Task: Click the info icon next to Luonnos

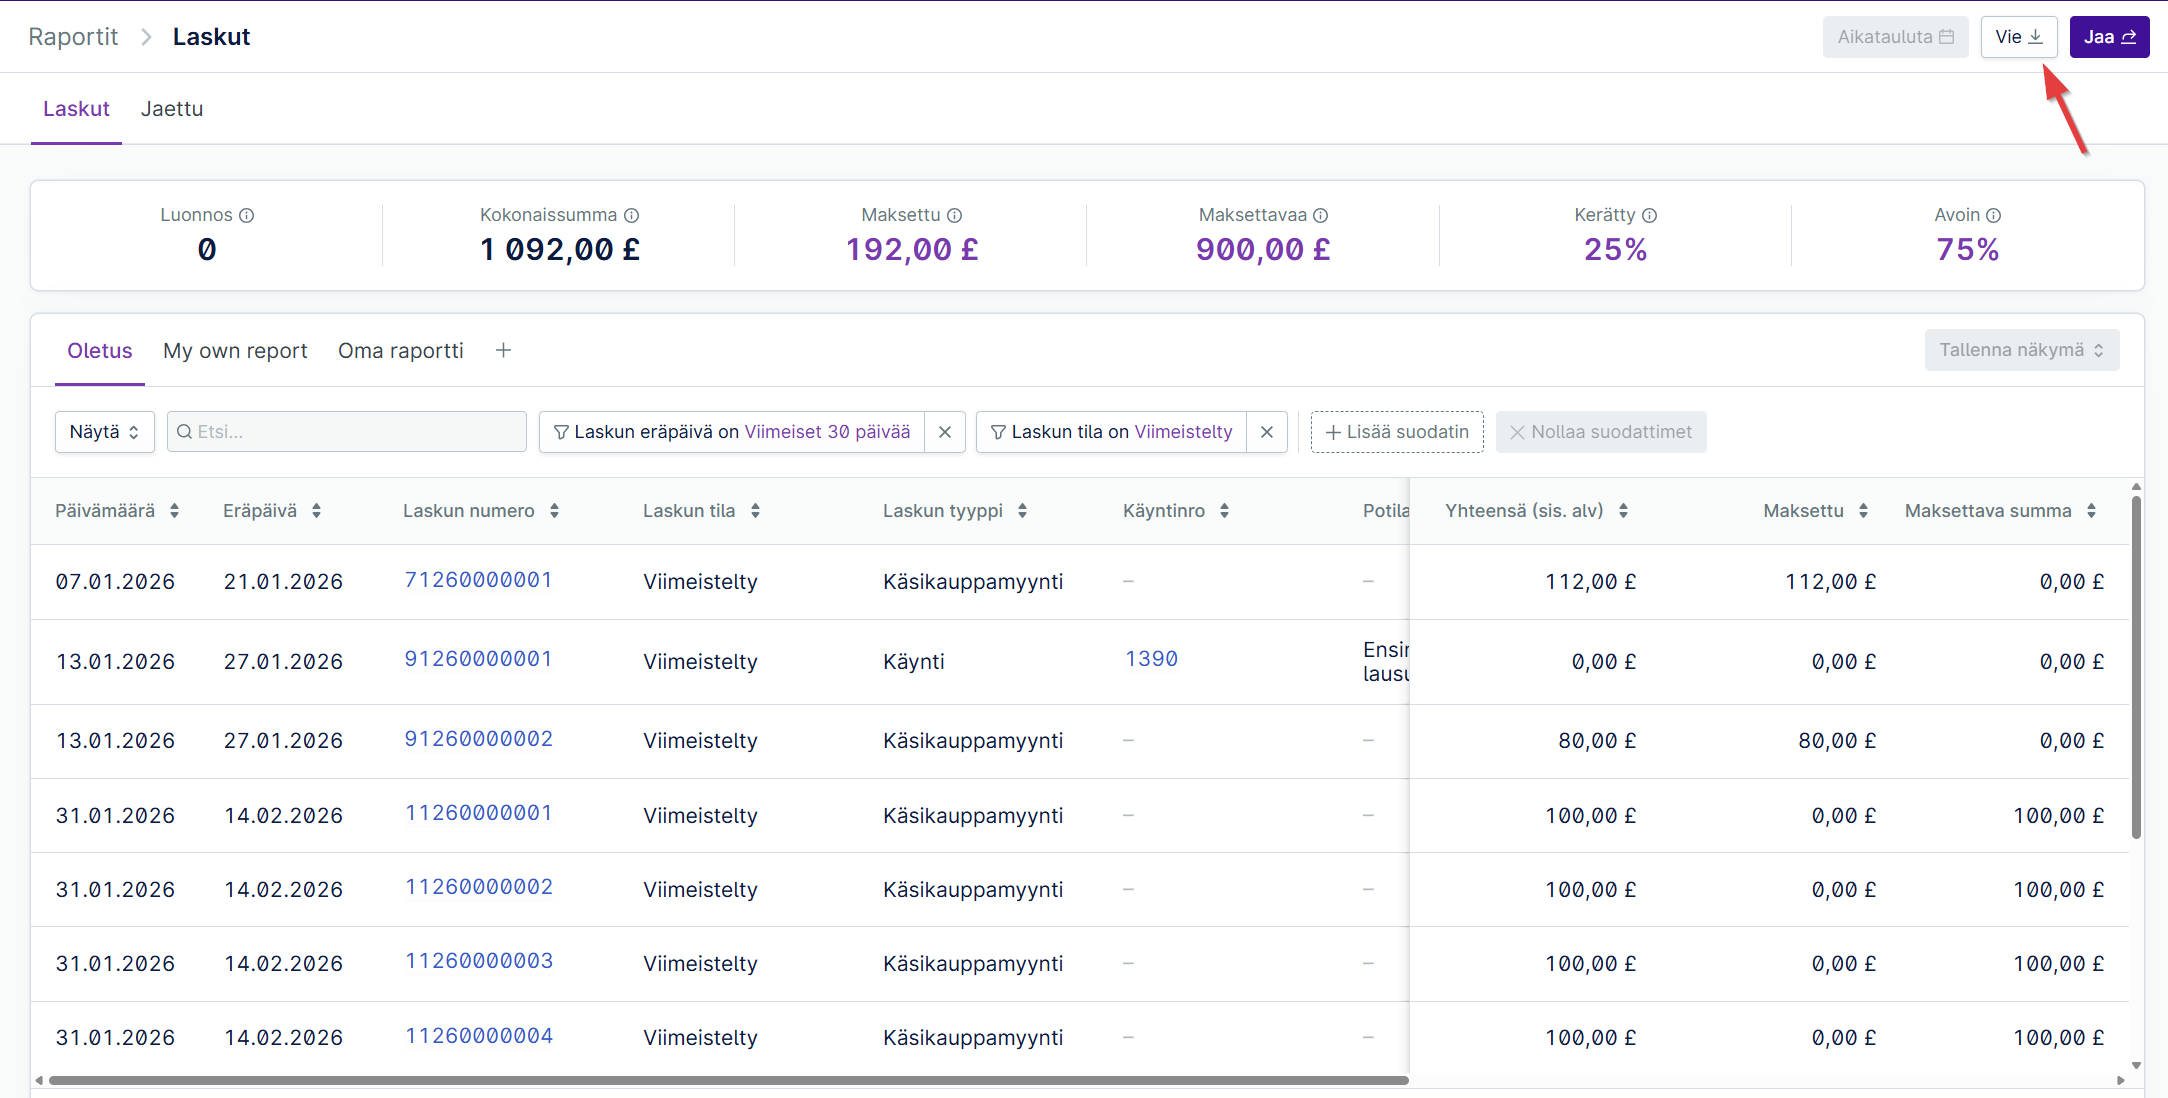Action: (x=247, y=215)
